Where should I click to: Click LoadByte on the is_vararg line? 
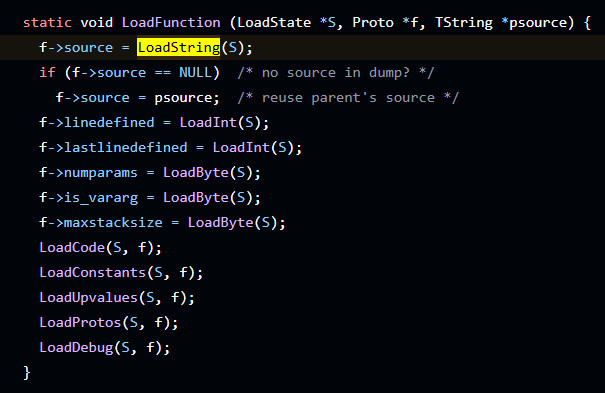tap(196, 197)
